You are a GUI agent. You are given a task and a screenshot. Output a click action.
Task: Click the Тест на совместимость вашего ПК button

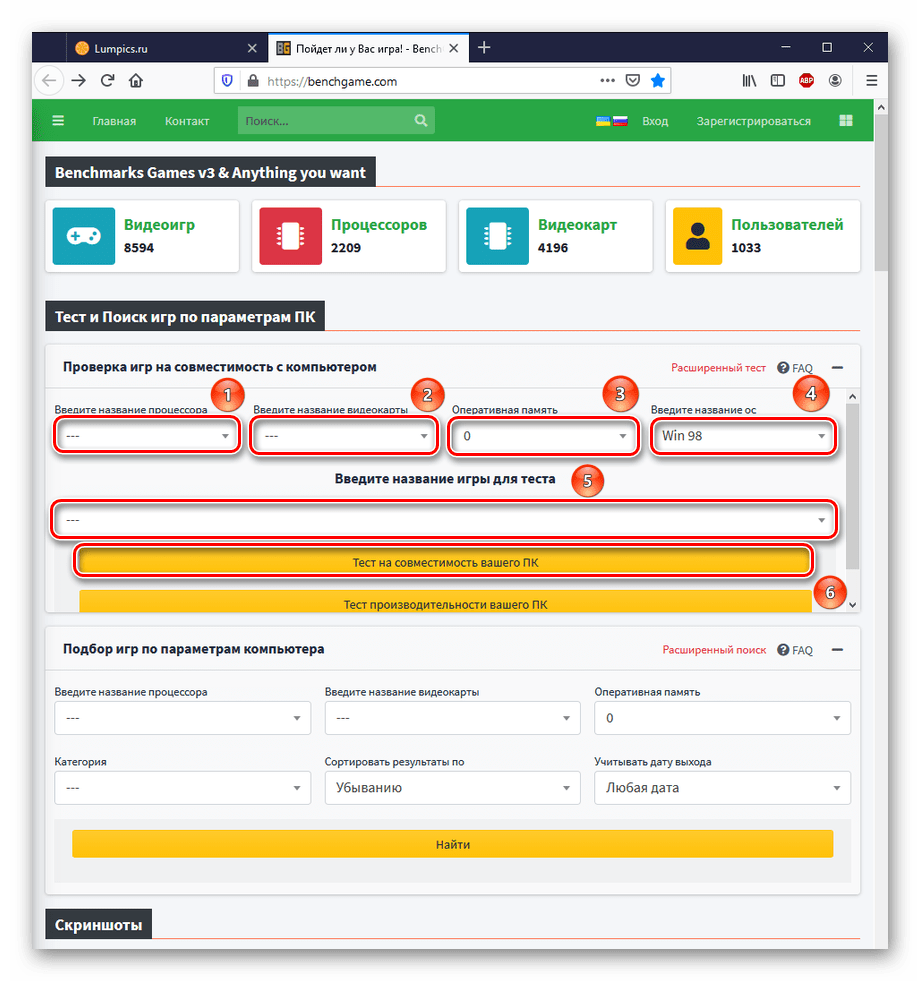click(x=444, y=563)
